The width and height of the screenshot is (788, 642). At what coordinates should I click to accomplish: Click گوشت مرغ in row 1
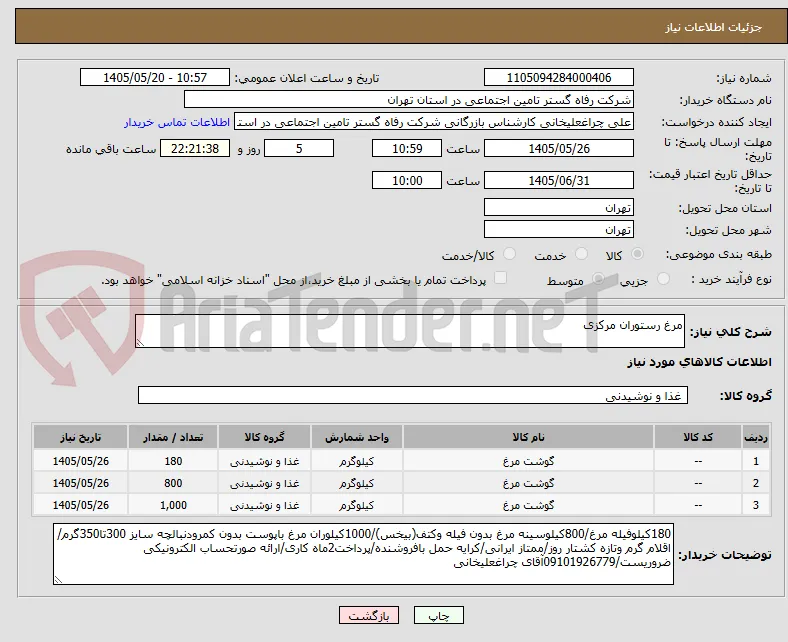(x=528, y=461)
